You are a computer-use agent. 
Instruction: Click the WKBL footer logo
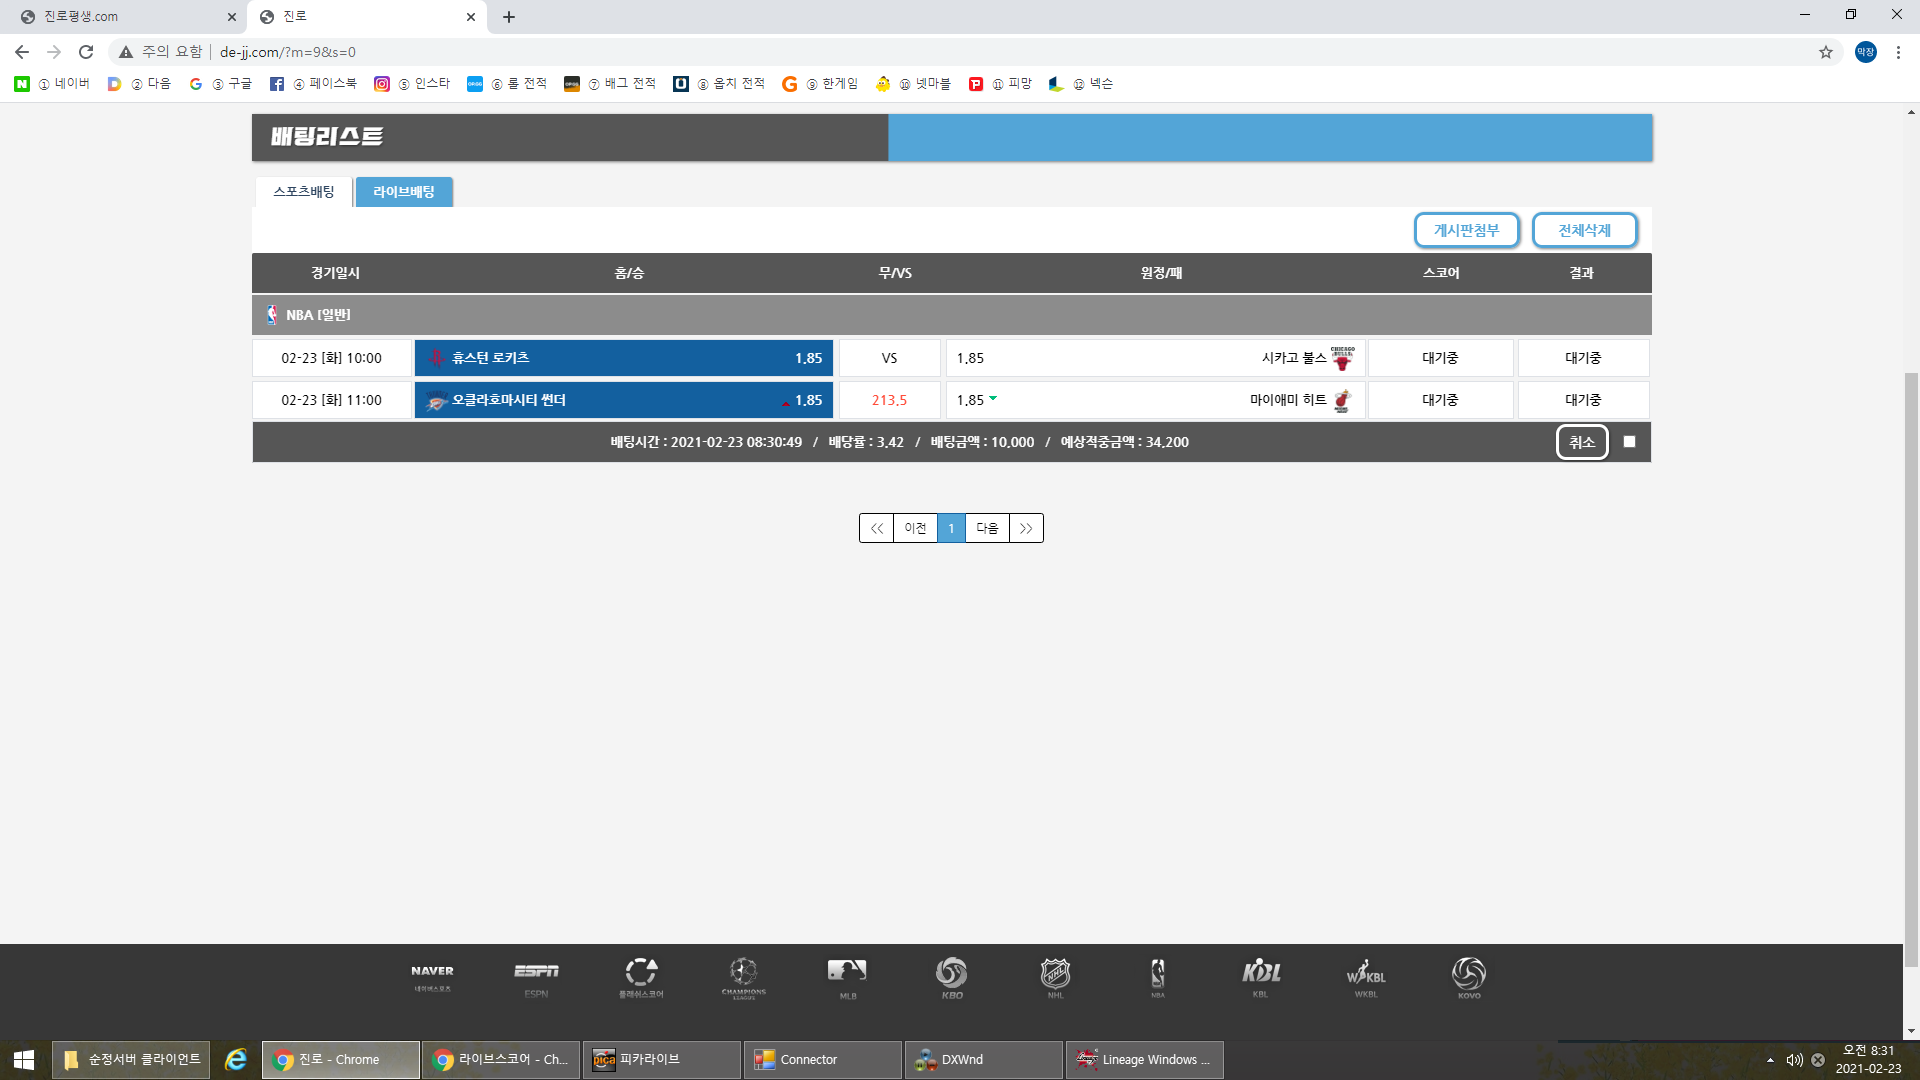point(1365,977)
